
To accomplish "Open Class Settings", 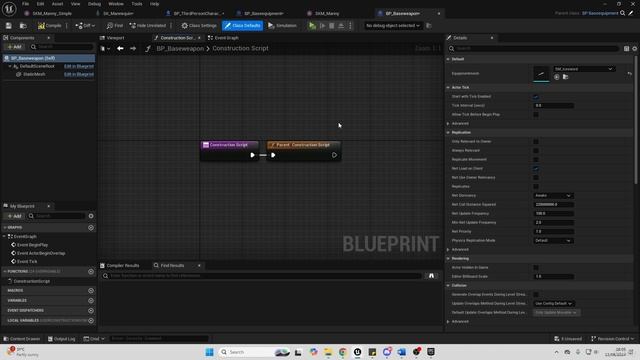I will [x=199, y=25].
